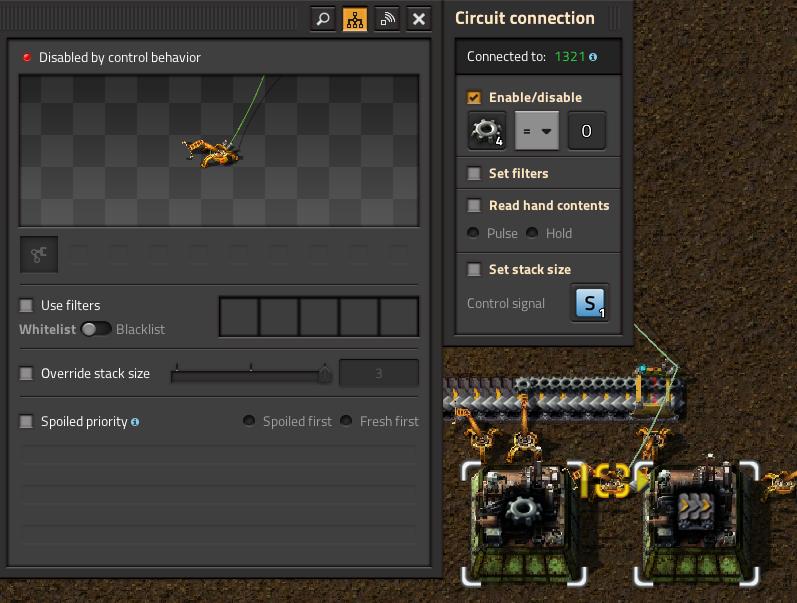The height and width of the screenshot is (603, 797).
Task: Enable the Set filters checkbox
Action: pos(474,173)
